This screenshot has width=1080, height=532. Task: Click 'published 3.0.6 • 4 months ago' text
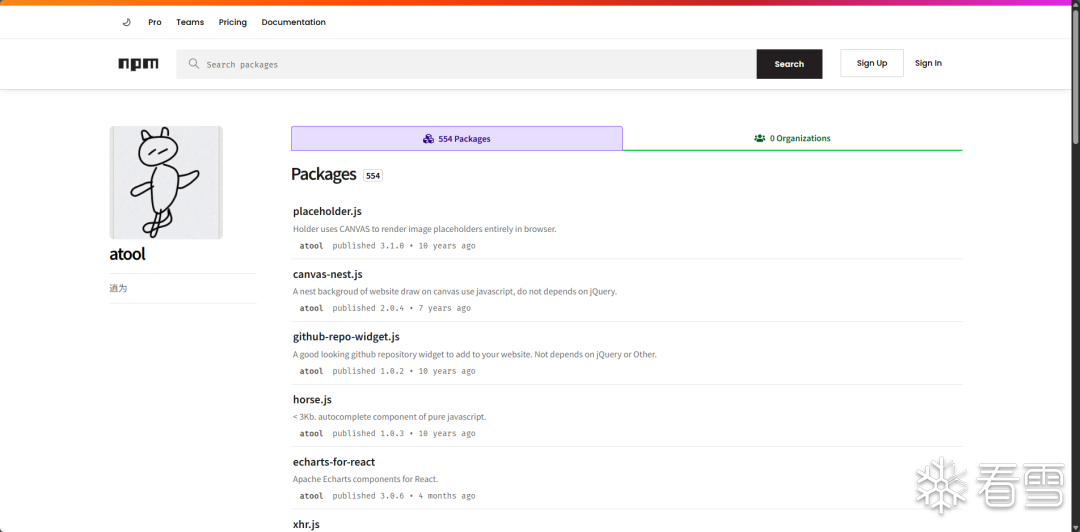coord(404,496)
